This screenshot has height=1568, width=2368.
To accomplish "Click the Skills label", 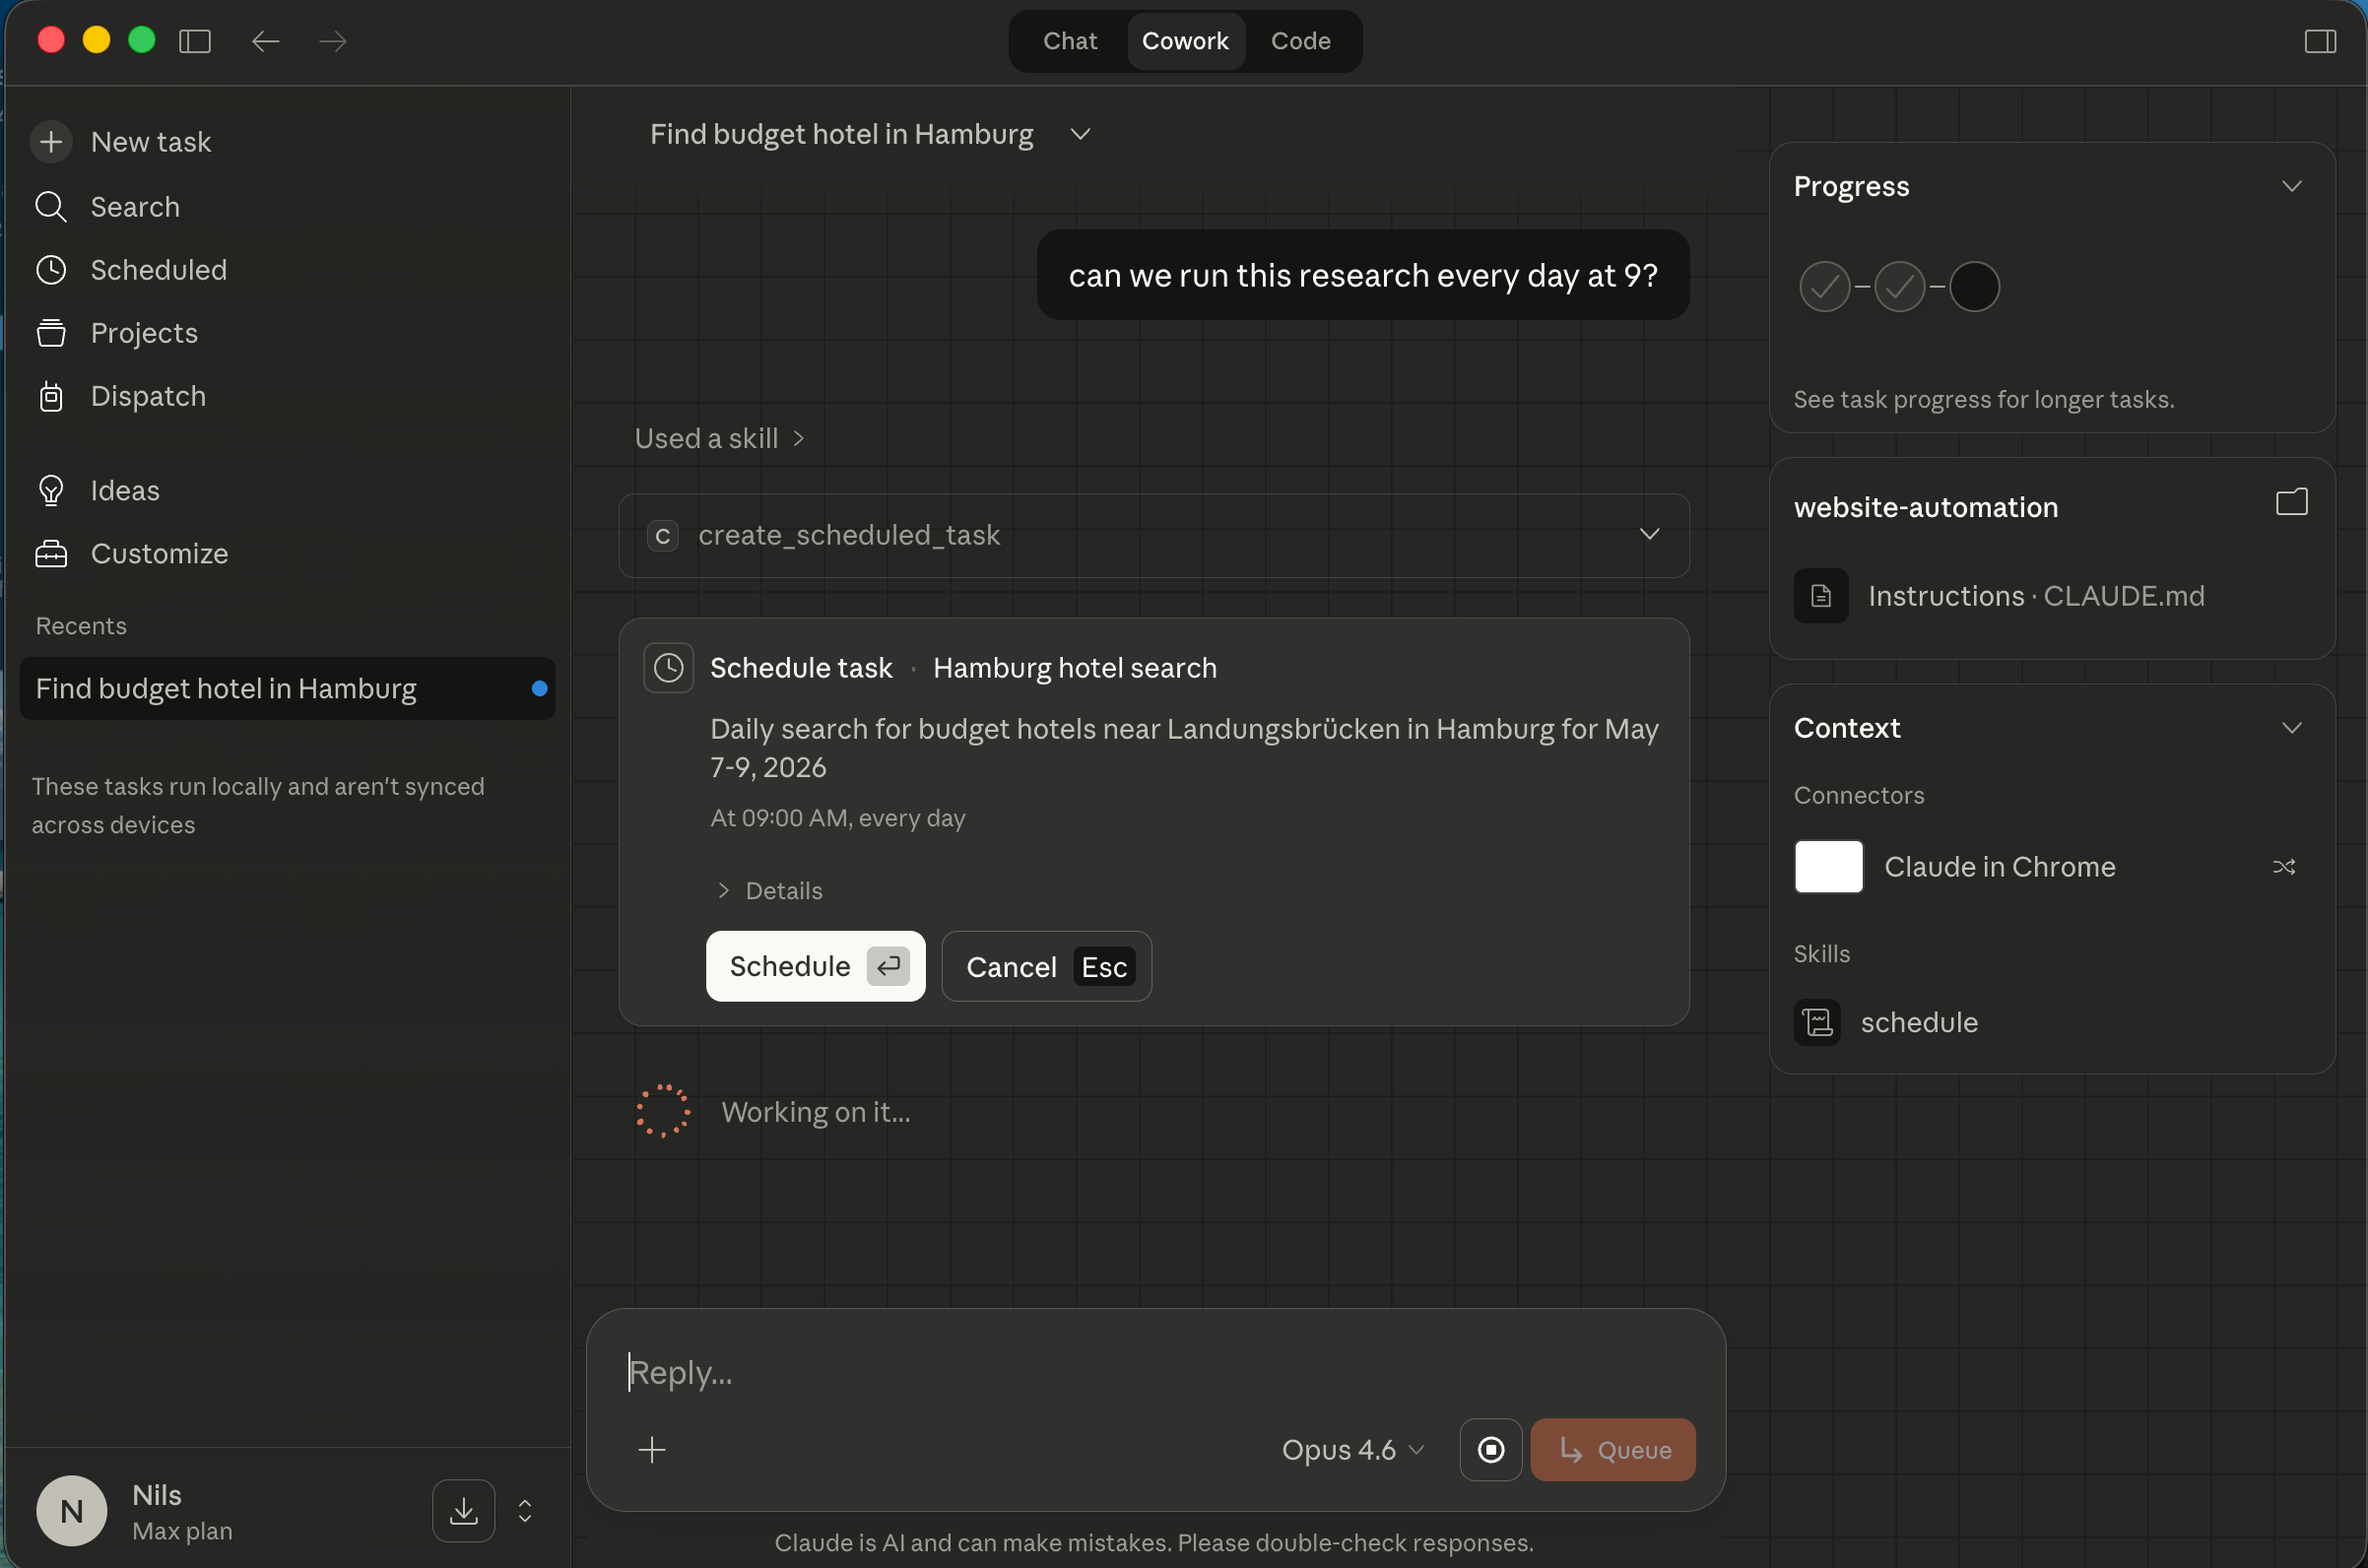I will (1821, 954).
